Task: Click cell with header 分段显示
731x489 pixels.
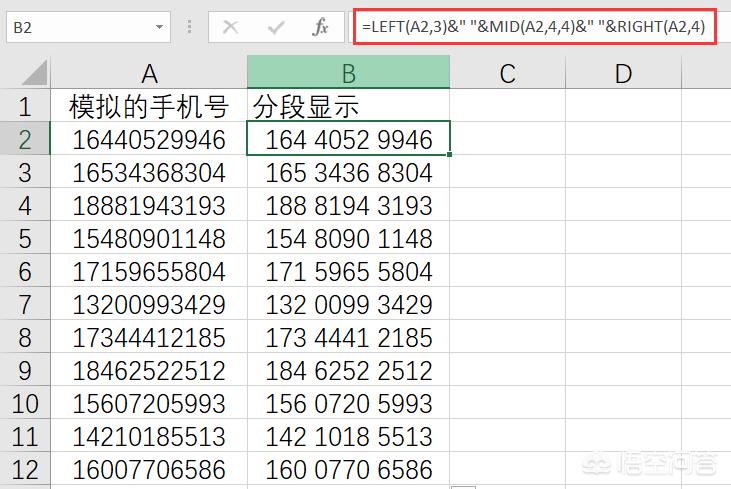Action: (x=348, y=105)
